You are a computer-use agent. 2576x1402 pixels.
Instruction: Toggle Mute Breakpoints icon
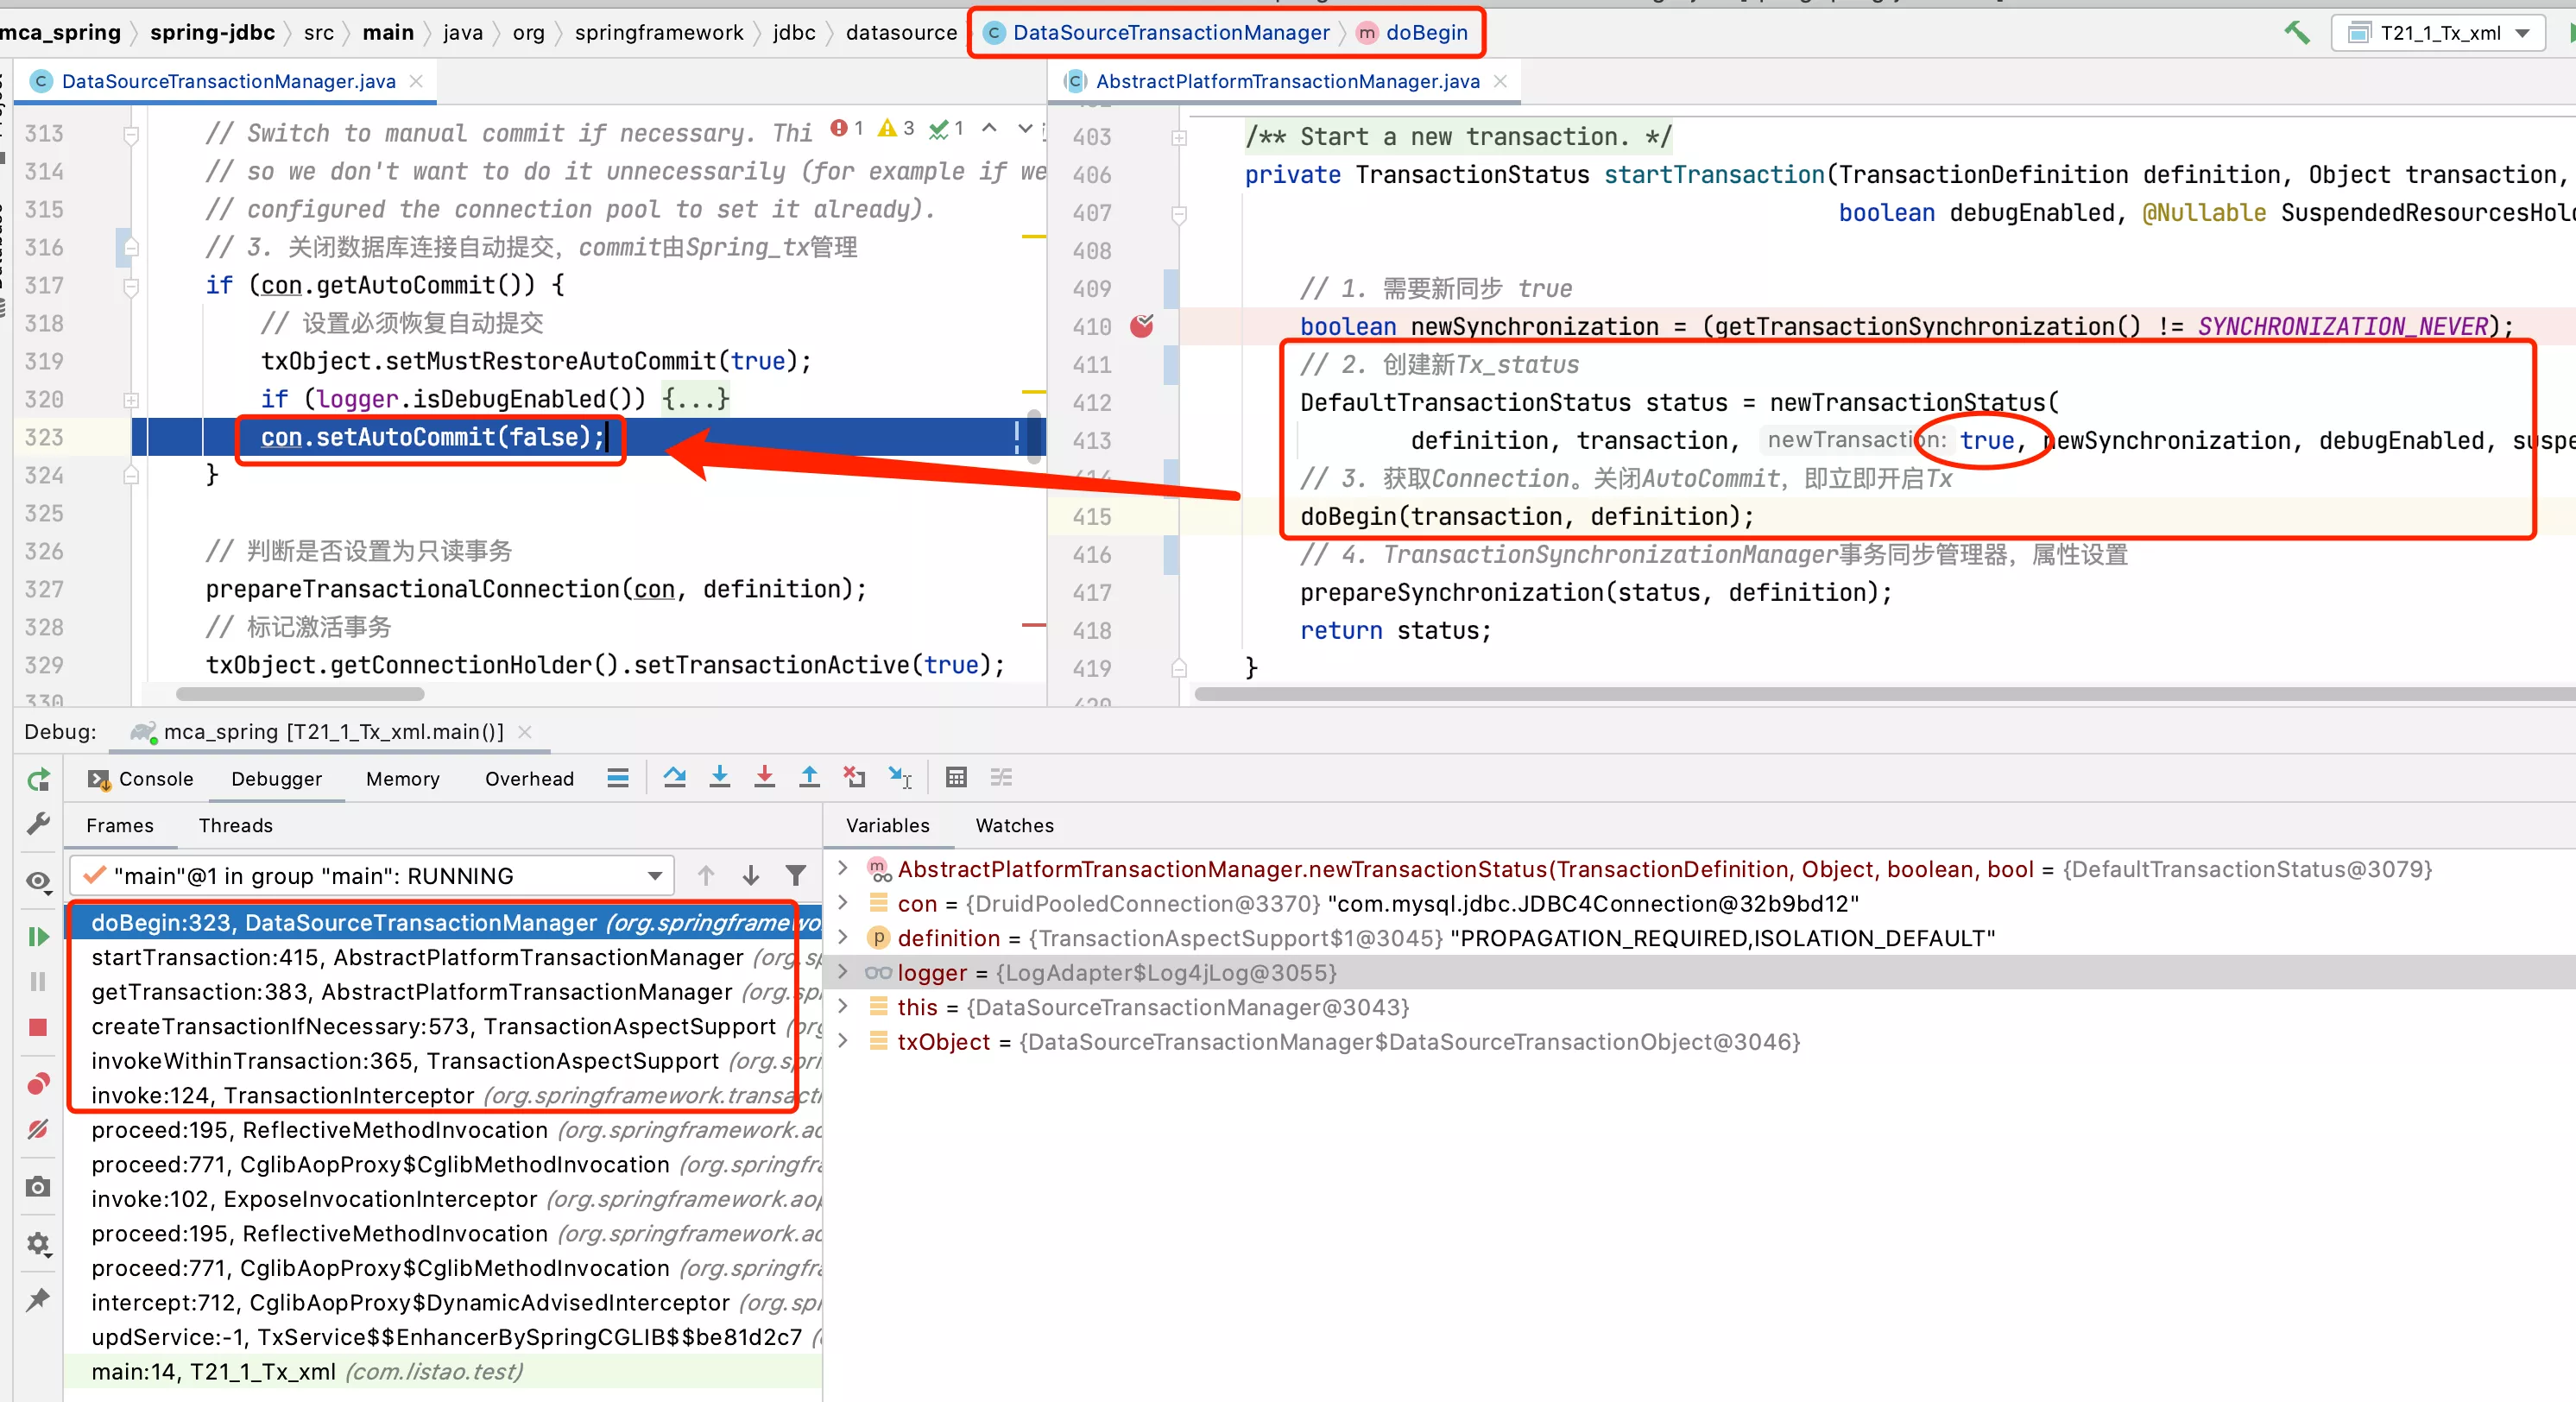(38, 1129)
